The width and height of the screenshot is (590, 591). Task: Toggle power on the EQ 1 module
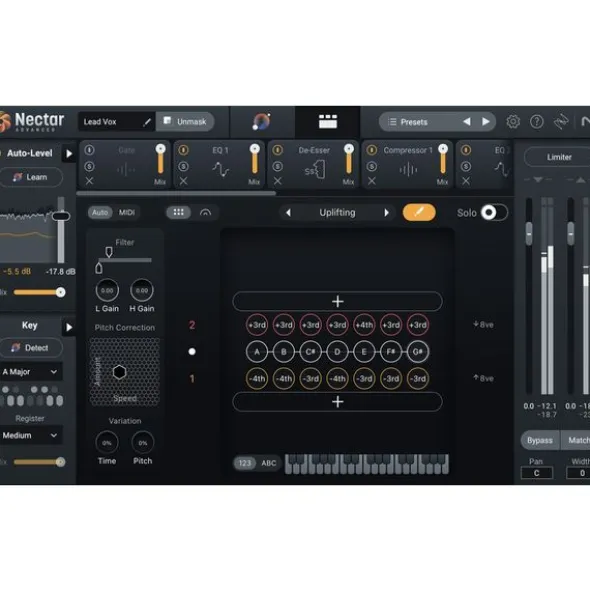183,150
